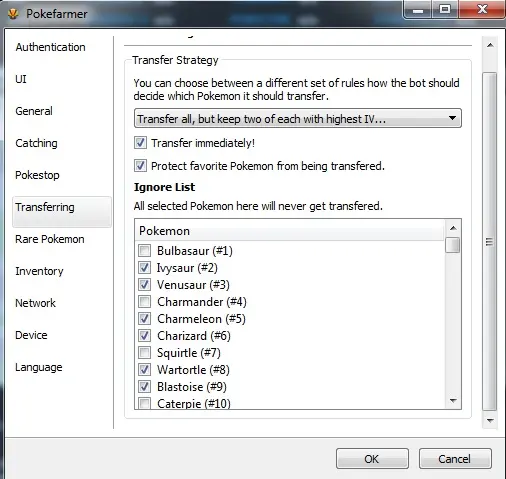Uncheck the Blastoise (#9) checkbox

click(144, 386)
